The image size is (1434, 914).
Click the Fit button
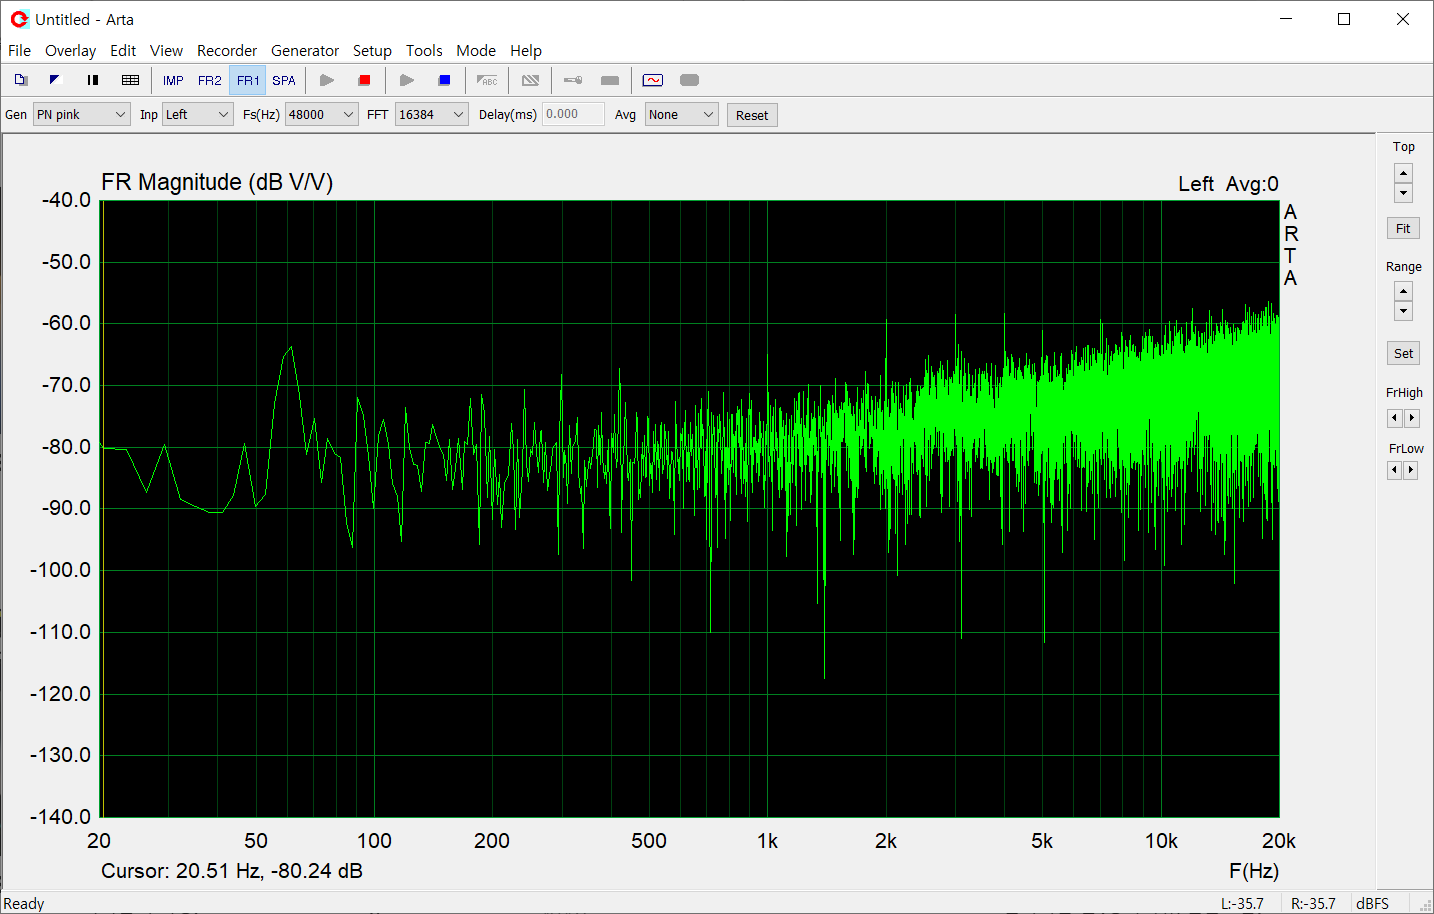click(1403, 228)
